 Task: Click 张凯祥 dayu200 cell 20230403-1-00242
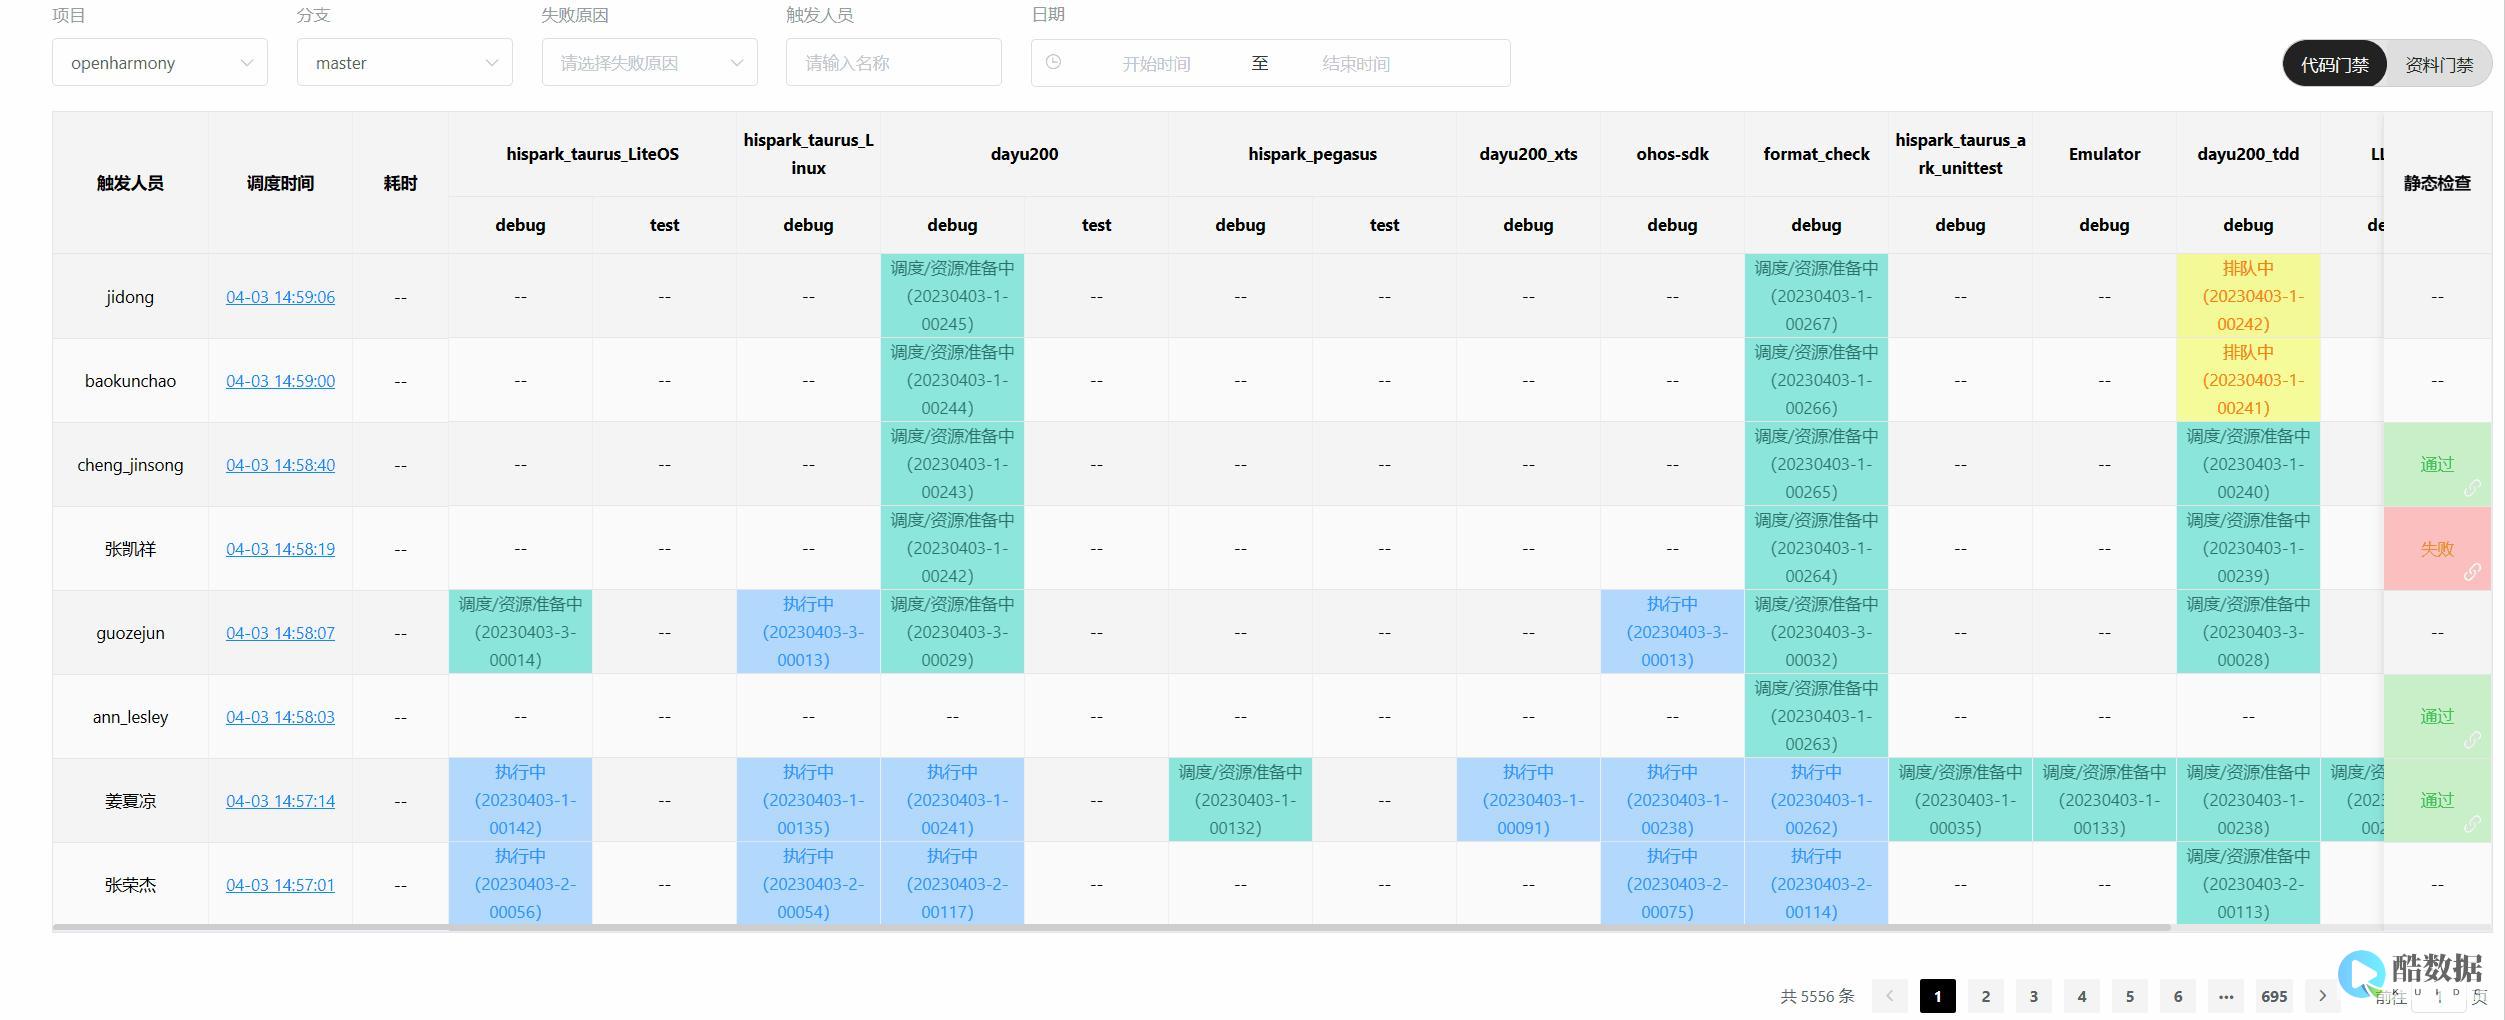click(x=952, y=548)
